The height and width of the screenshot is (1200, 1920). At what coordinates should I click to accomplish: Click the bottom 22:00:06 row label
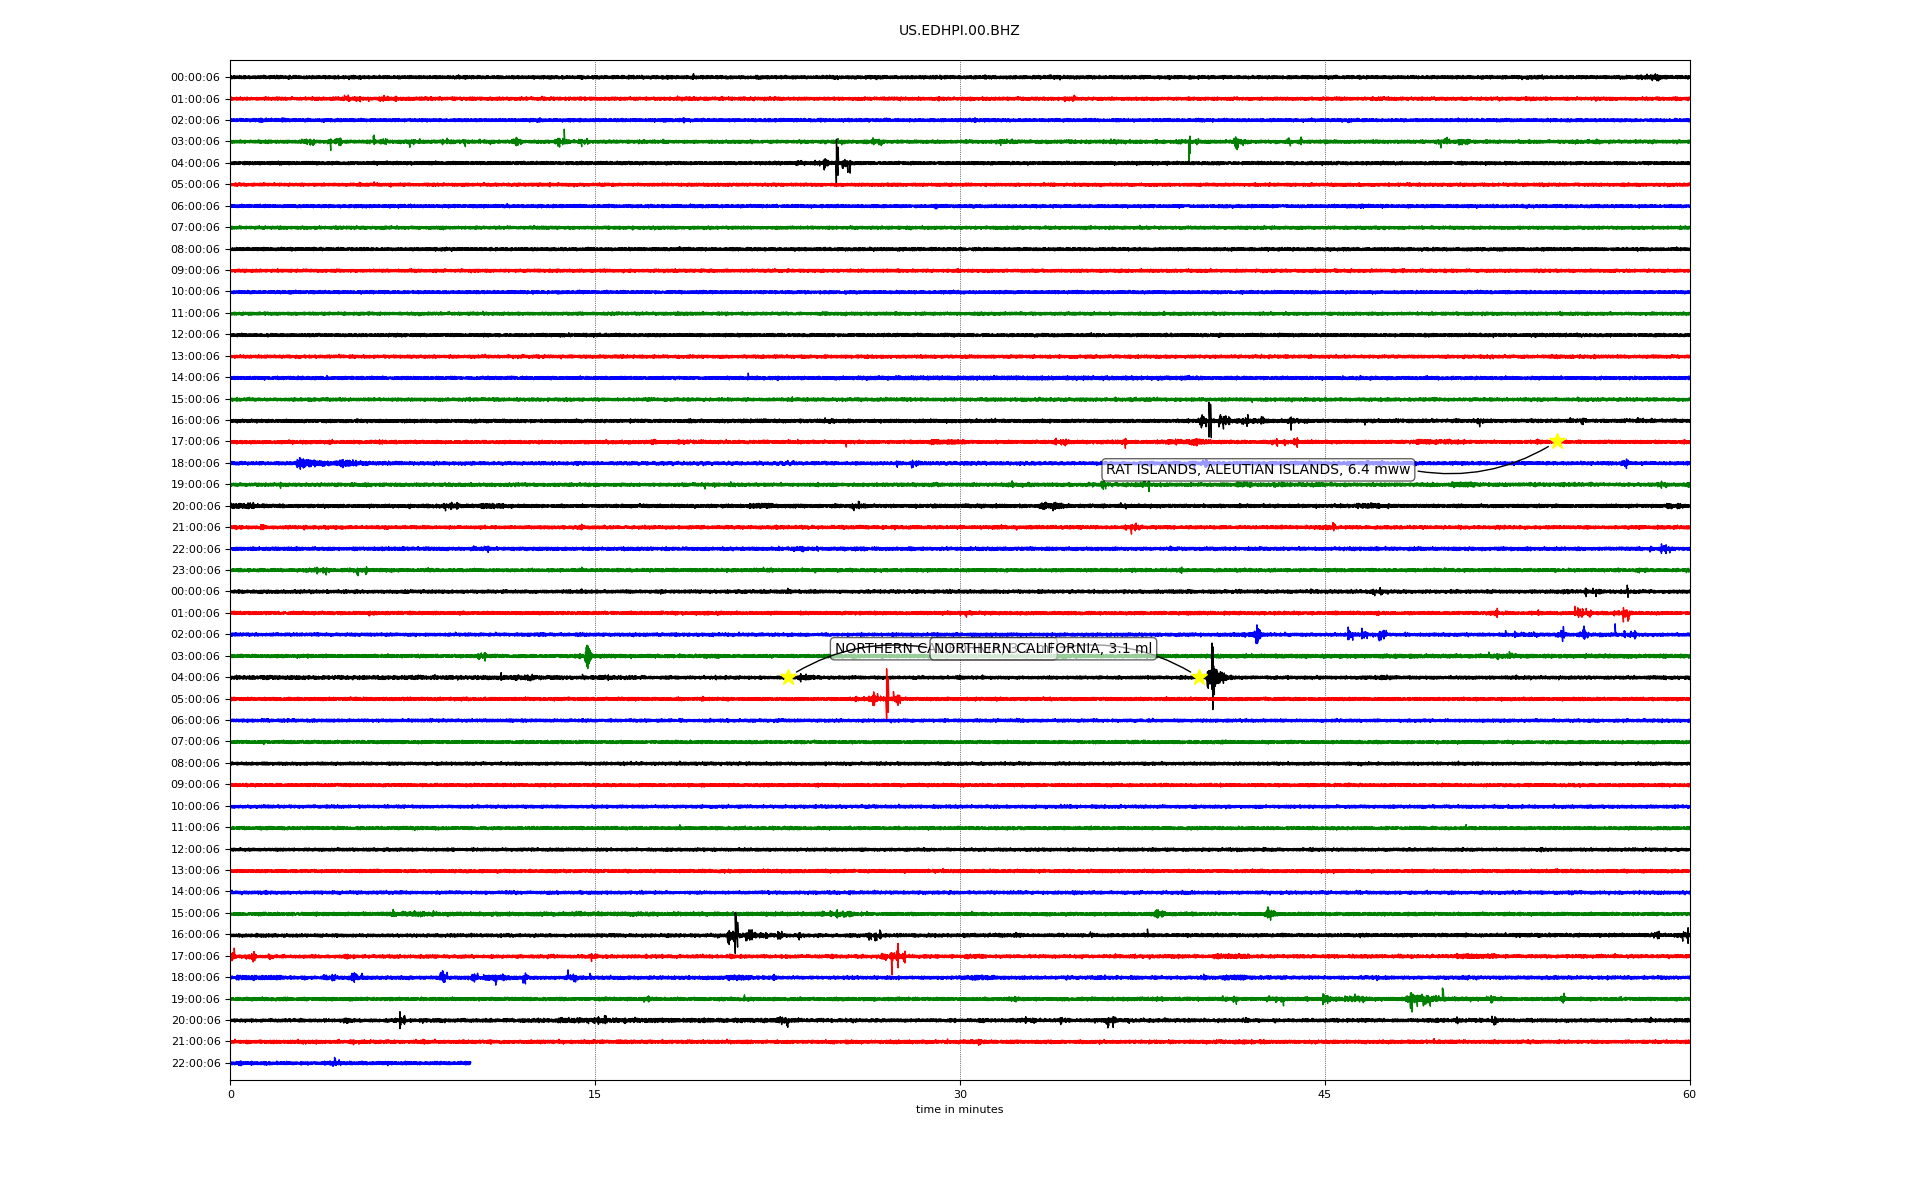(x=195, y=1063)
